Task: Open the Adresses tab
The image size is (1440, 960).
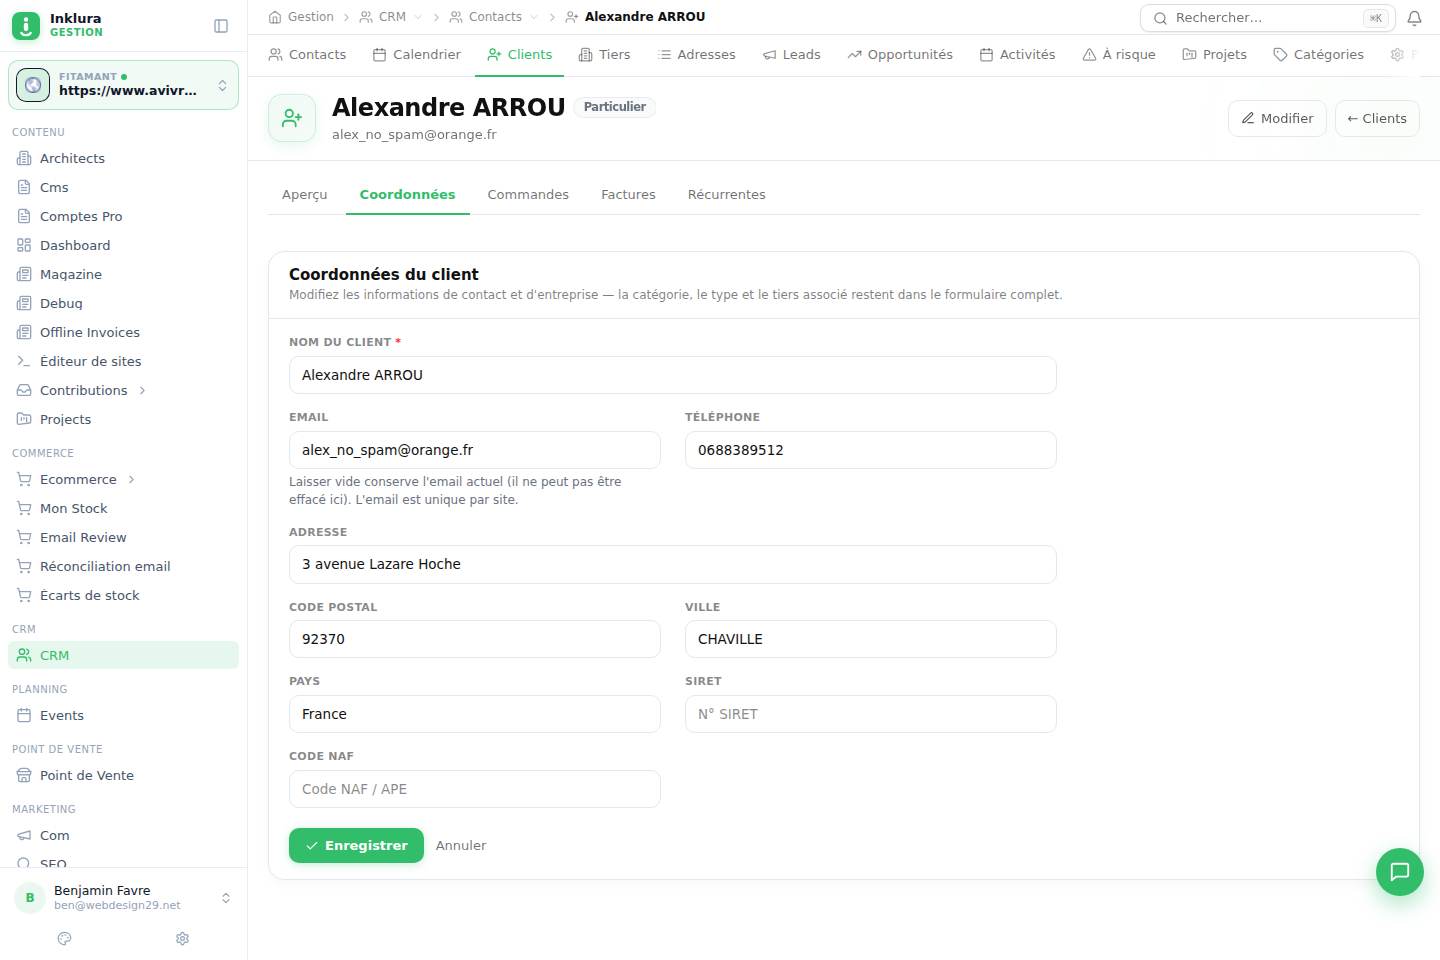Action: [x=696, y=55]
